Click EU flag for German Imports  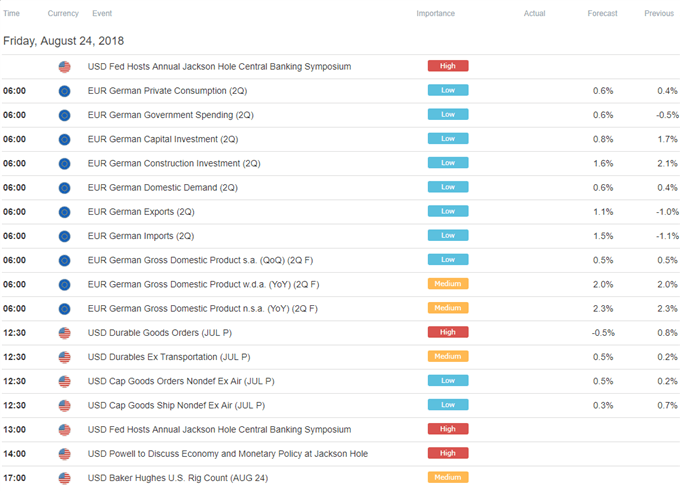(65, 236)
